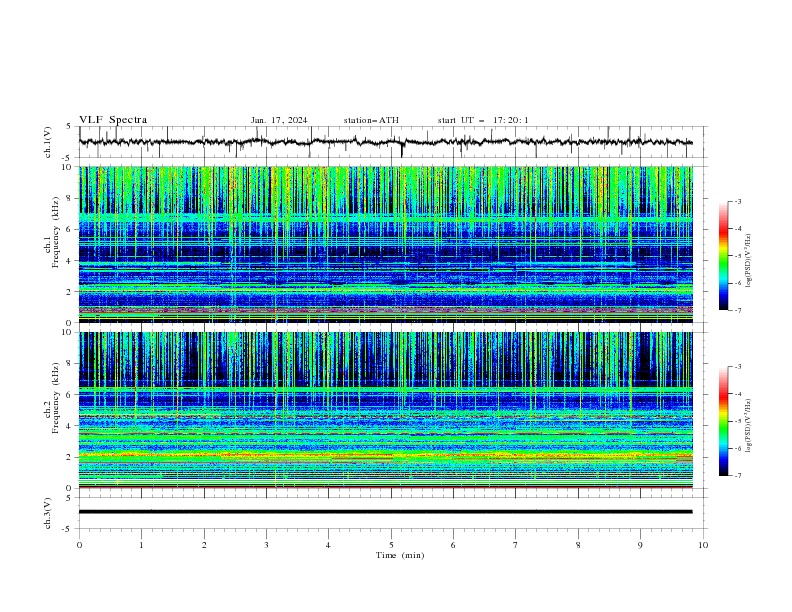Click time axis tick label "2"
Image resolution: width=792 pixels, height=612 pixels.
point(204,545)
